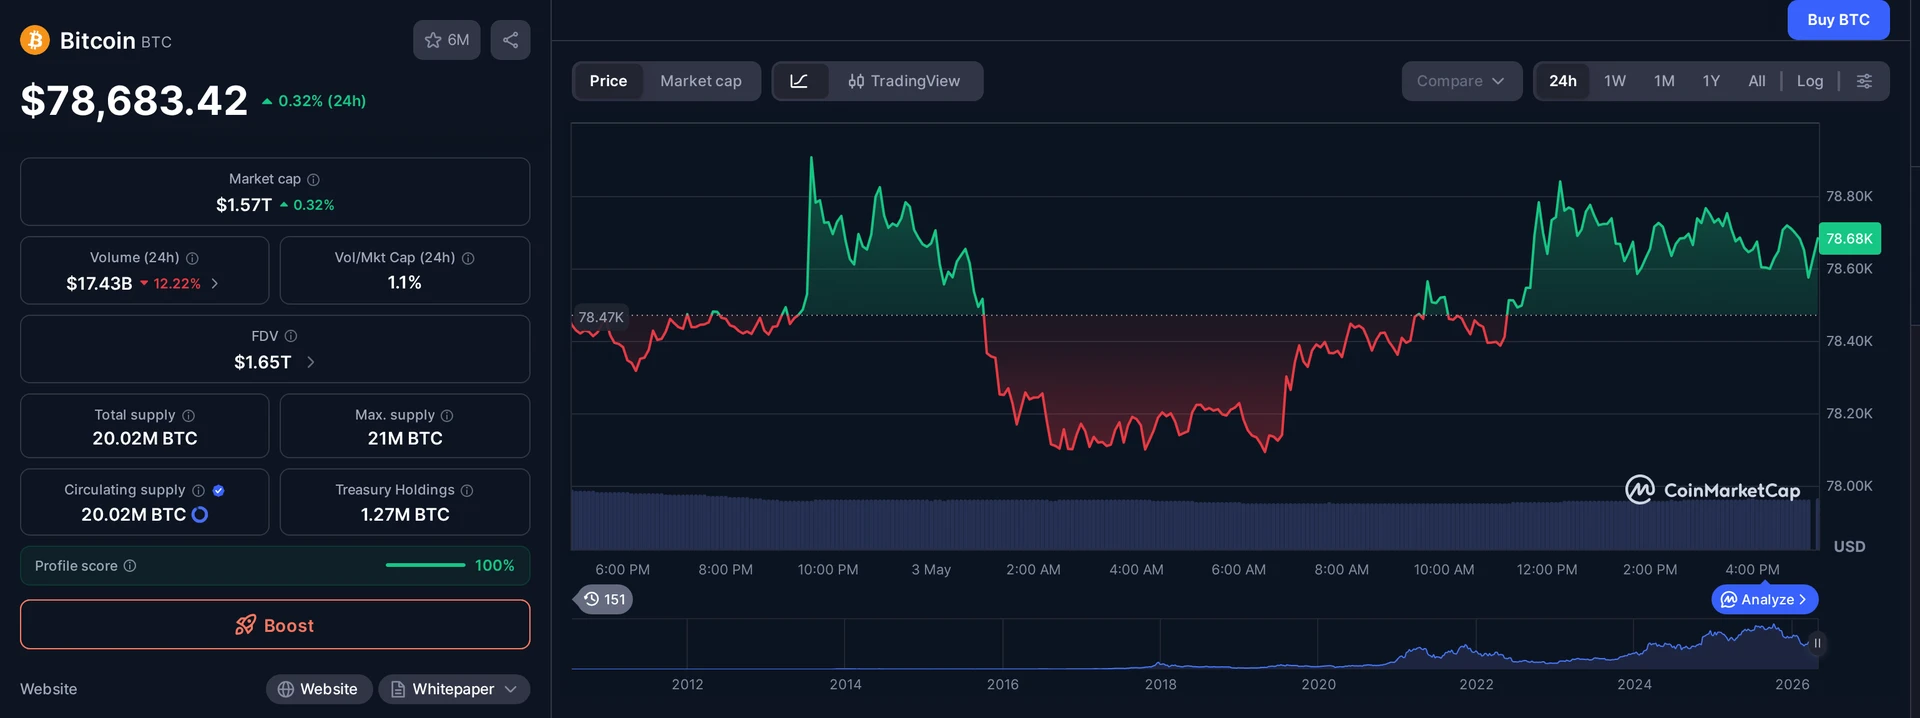Open Vol/Mkt Cap (24h) info icon
1920x718 pixels.
tap(468, 258)
